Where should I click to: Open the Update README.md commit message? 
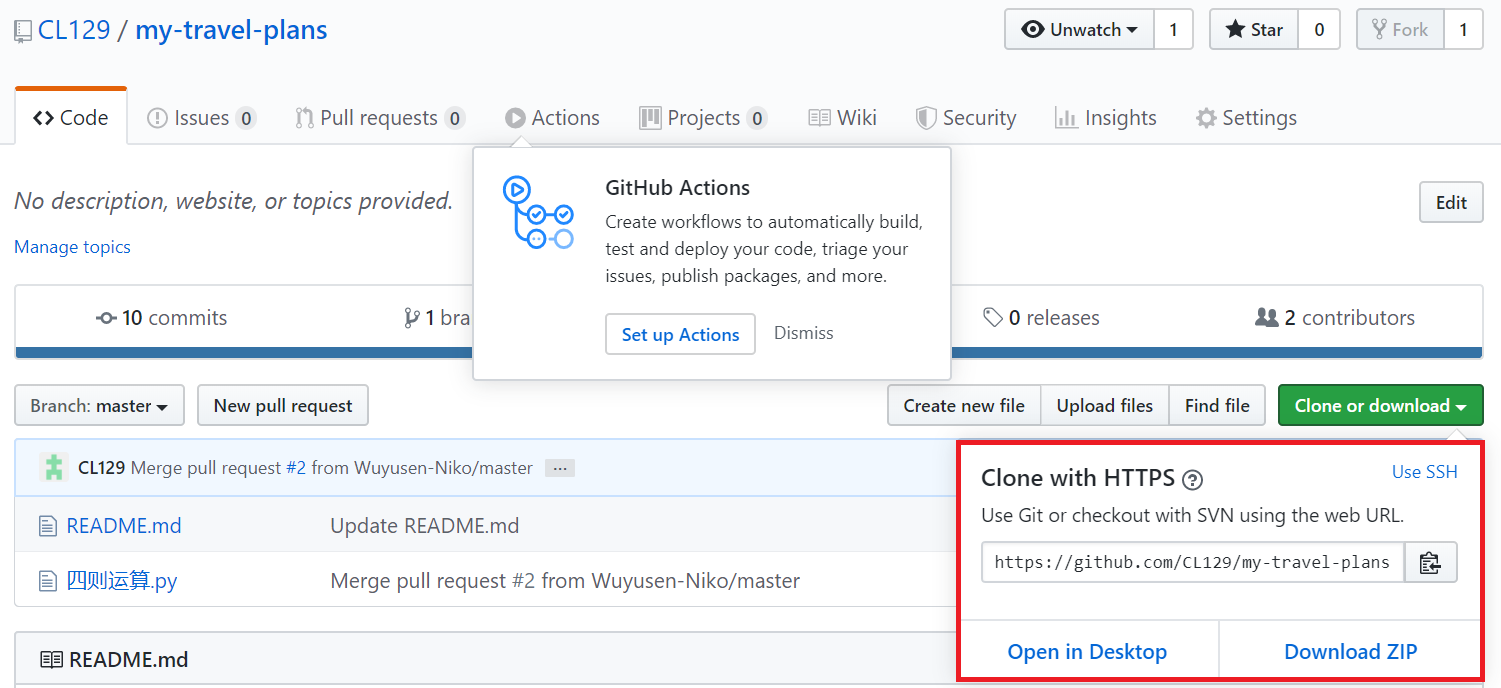pyautogui.click(x=425, y=526)
